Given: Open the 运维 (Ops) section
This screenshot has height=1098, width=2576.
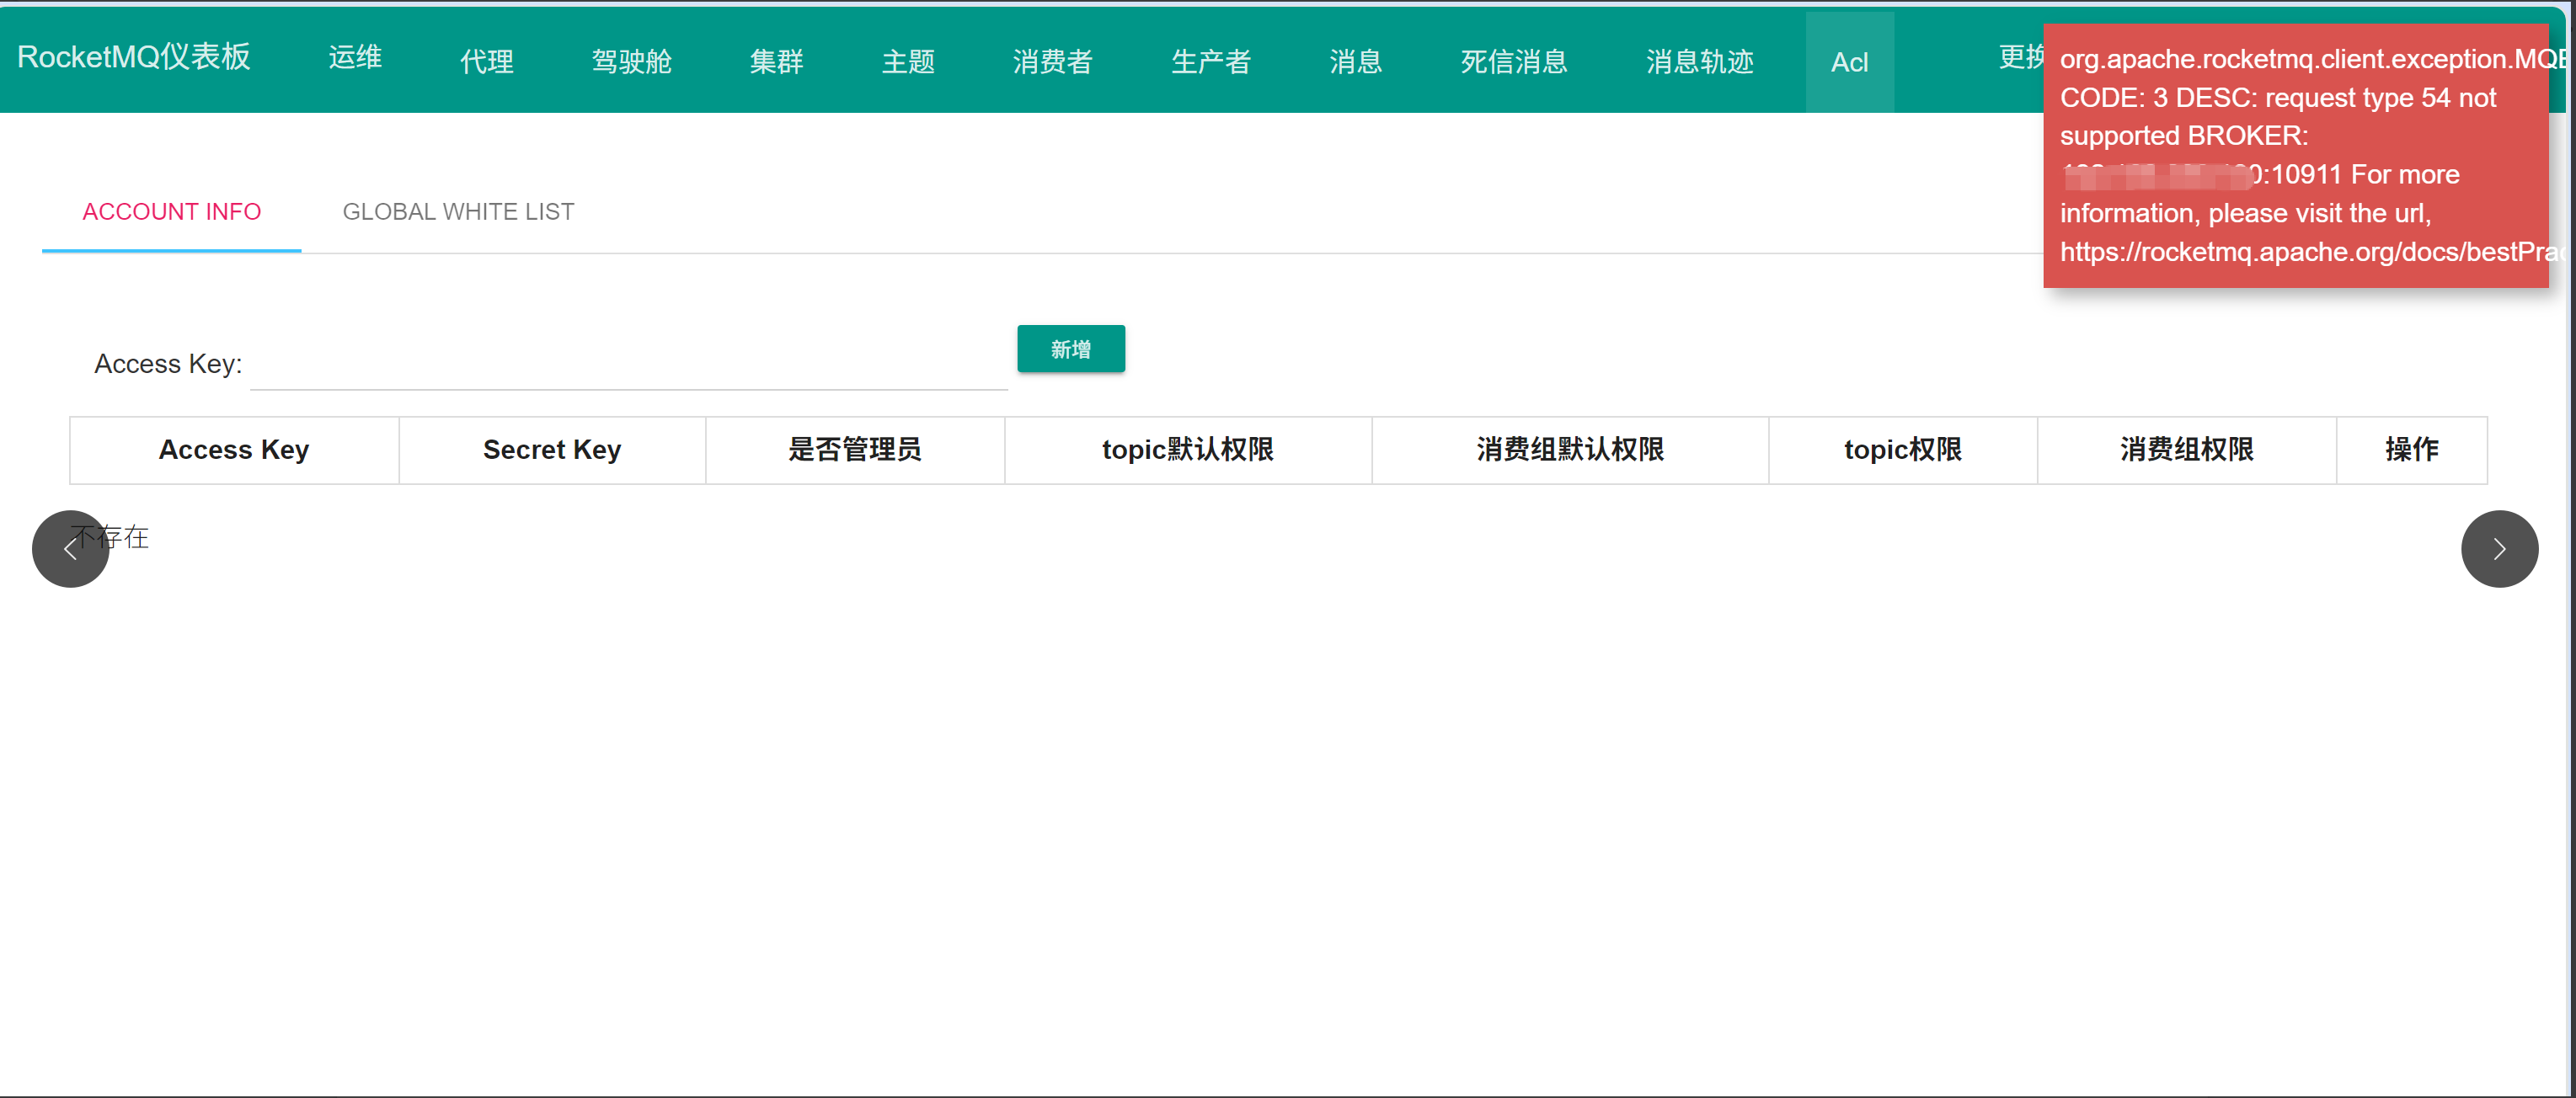Looking at the screenshot, I should coord(354,57).
